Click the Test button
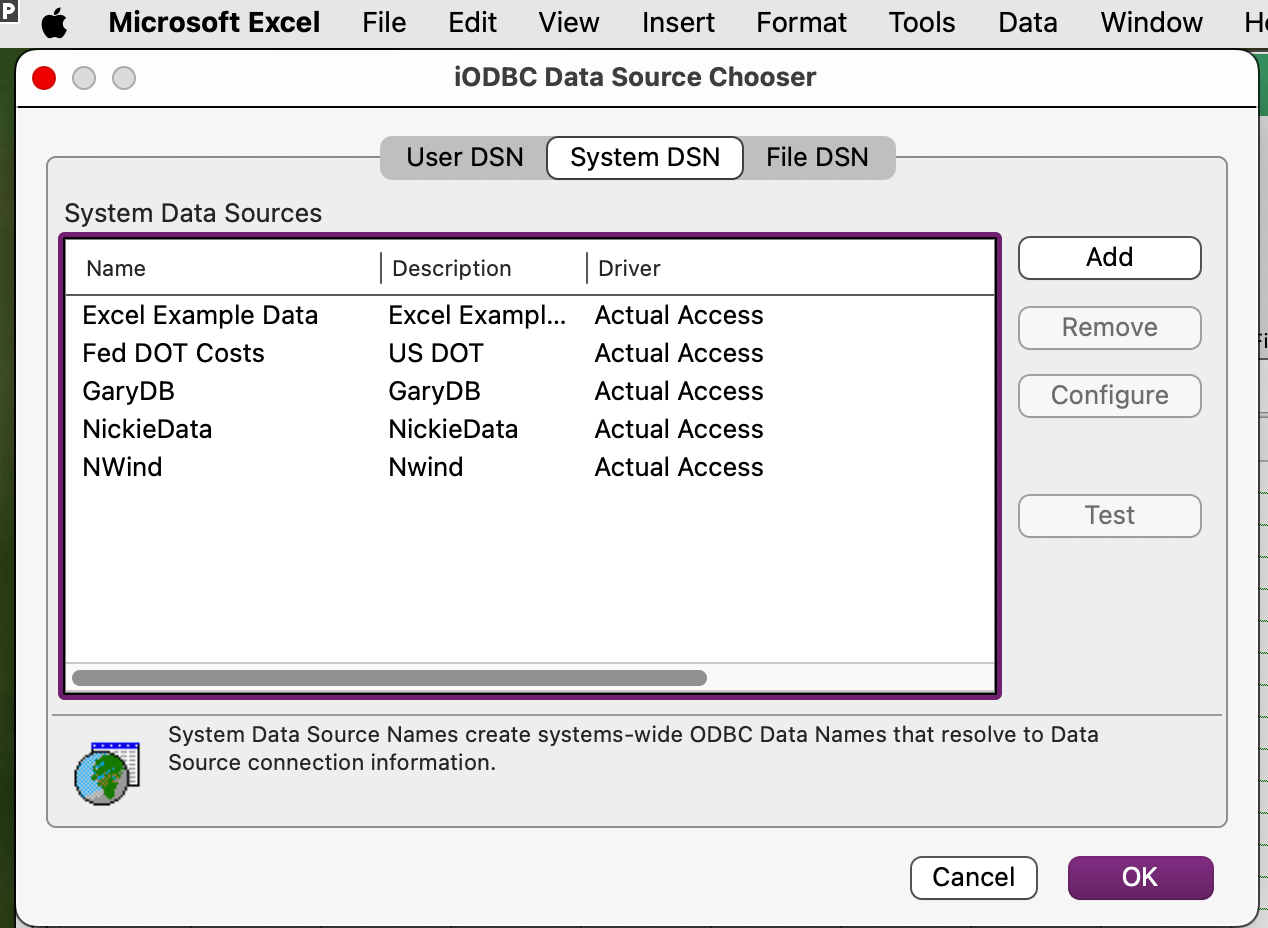 tap(1109, 516)
